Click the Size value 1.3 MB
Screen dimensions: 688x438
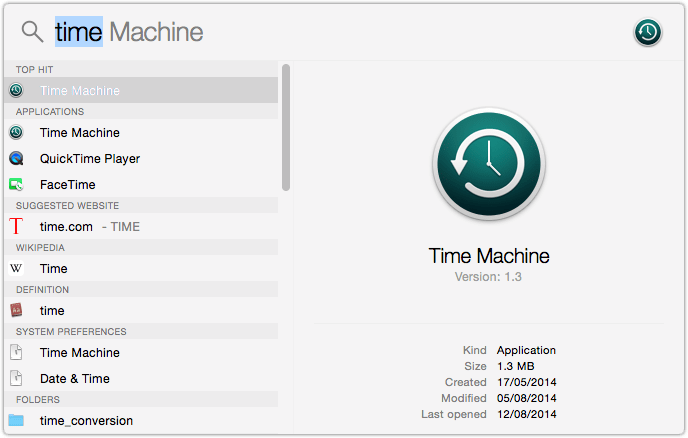(516, 366)
